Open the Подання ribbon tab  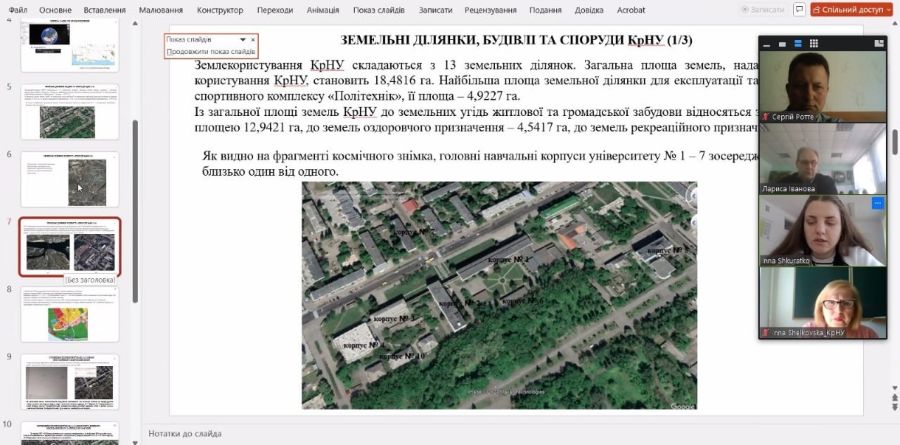pos(545,10)
